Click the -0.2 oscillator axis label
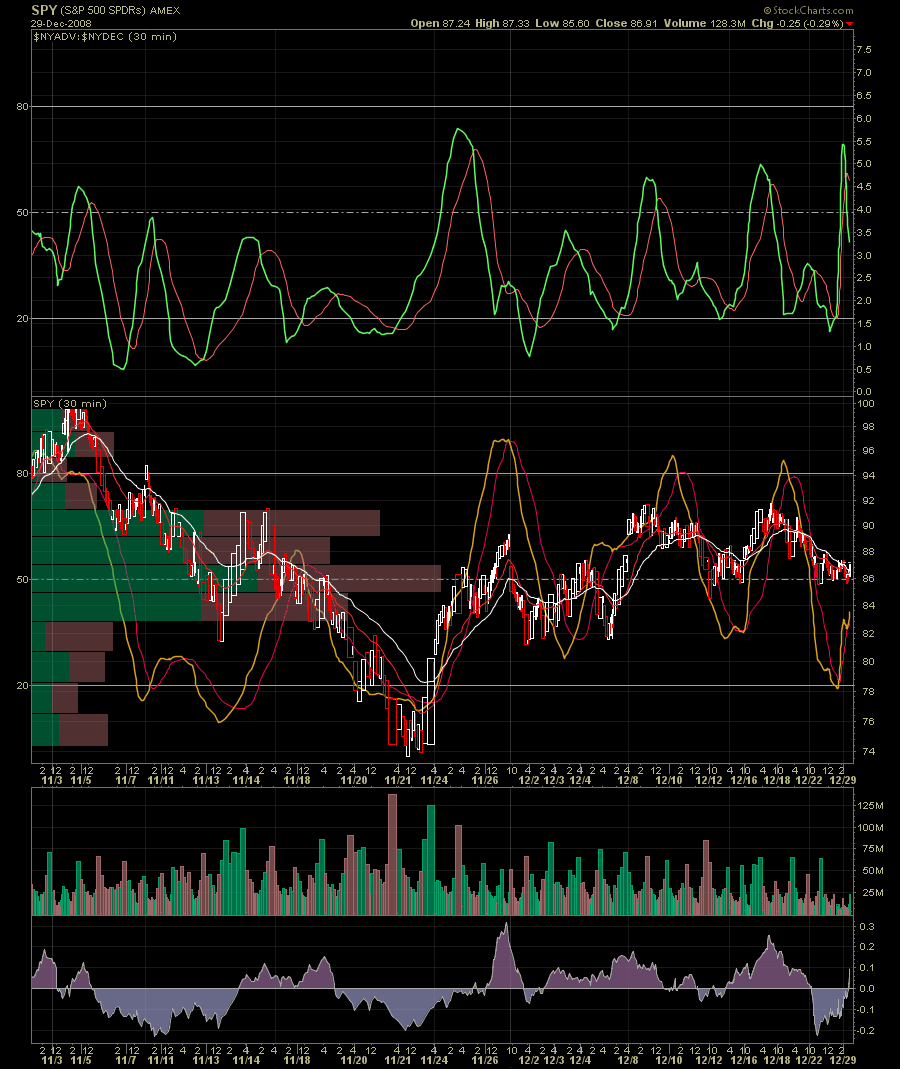Viewport: 900px width, 1069px height. 865,1030
